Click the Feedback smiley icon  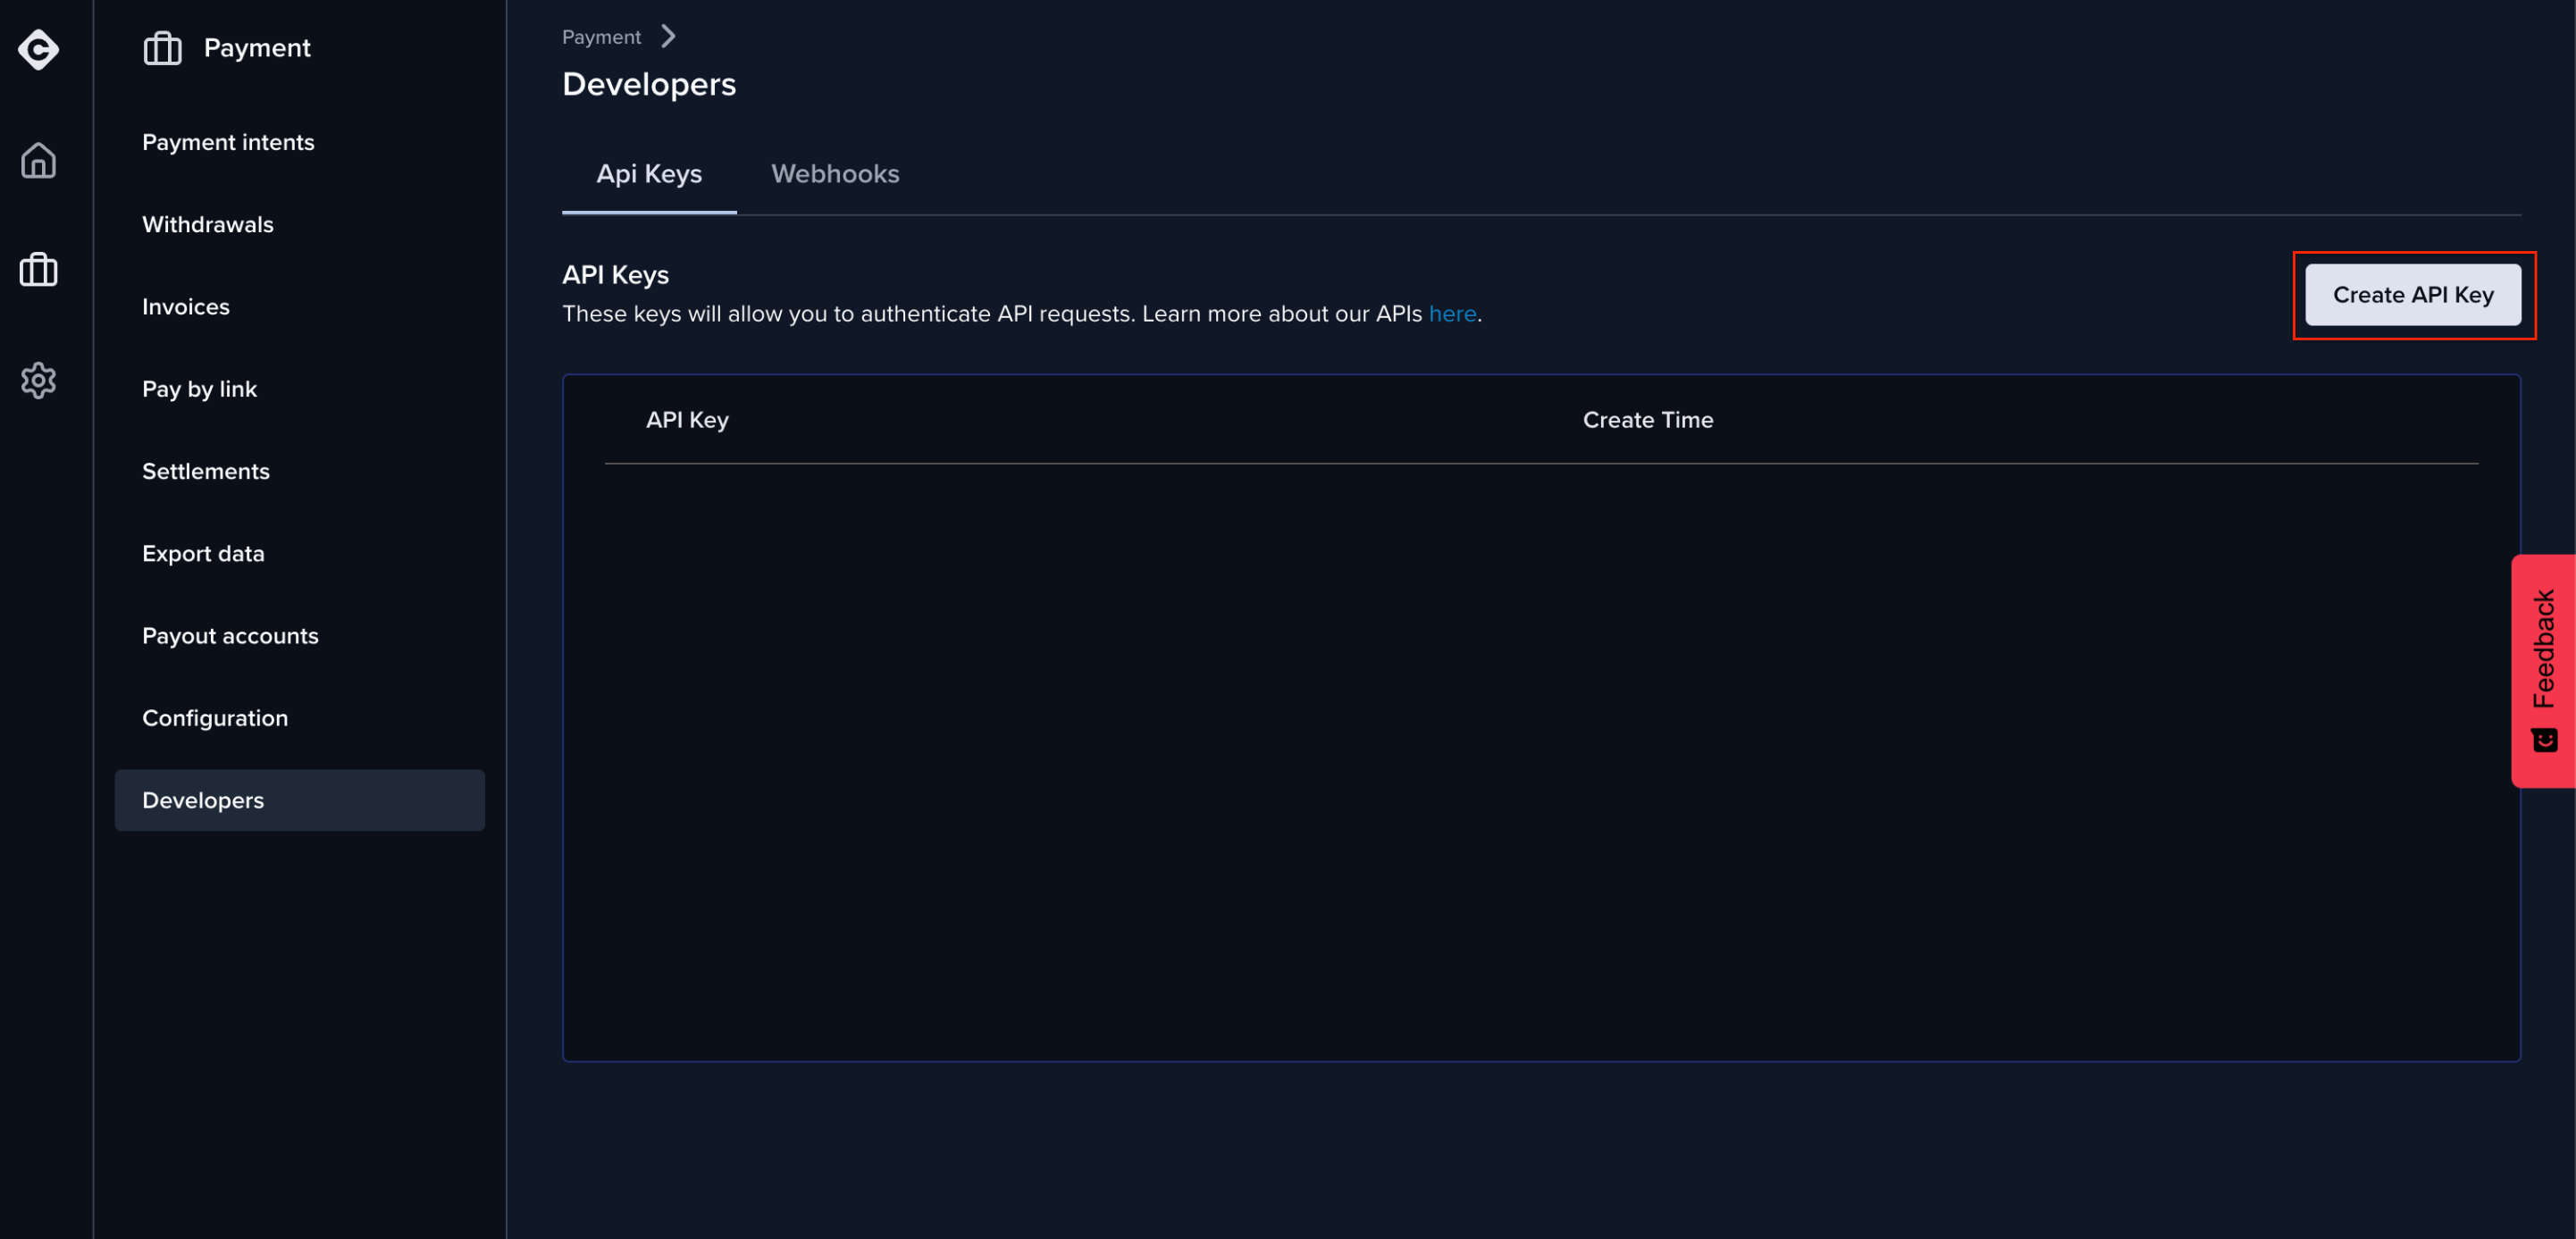click(2544, 740)
